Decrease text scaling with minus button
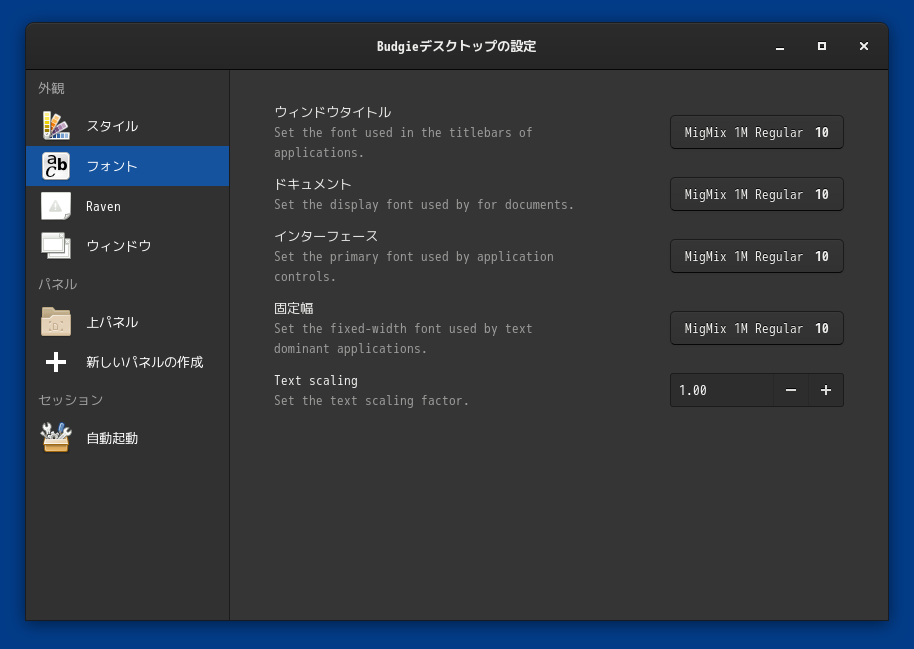Viewport: 914px width, 649px height. [x=791, y=390]
